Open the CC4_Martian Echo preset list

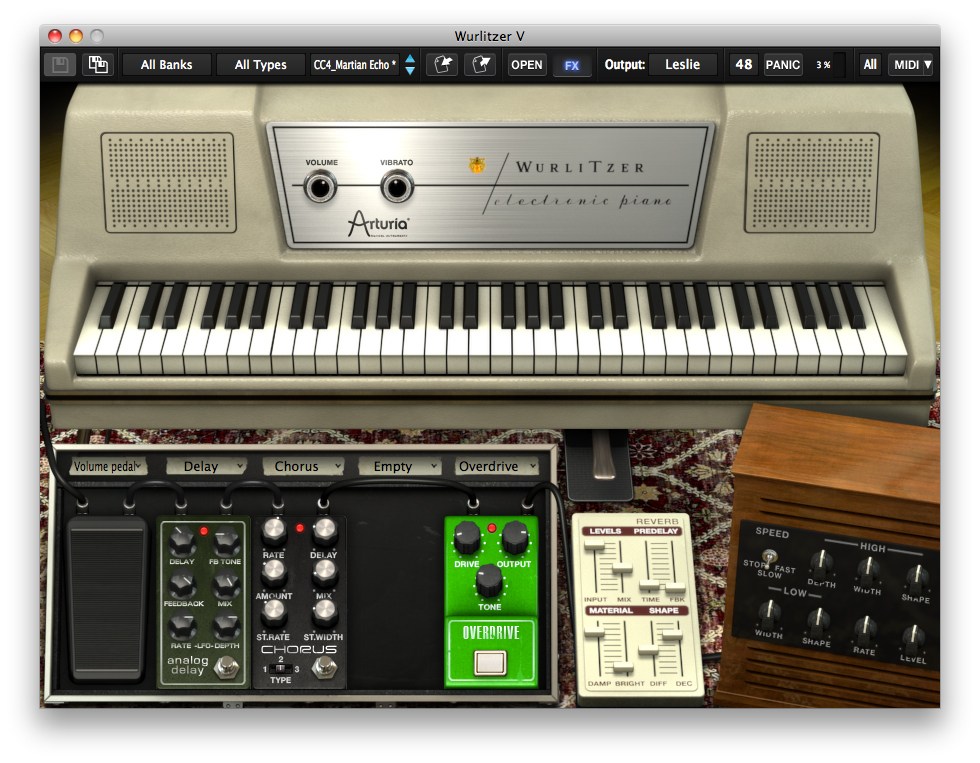pyautogui.click(x=354, y=64)
